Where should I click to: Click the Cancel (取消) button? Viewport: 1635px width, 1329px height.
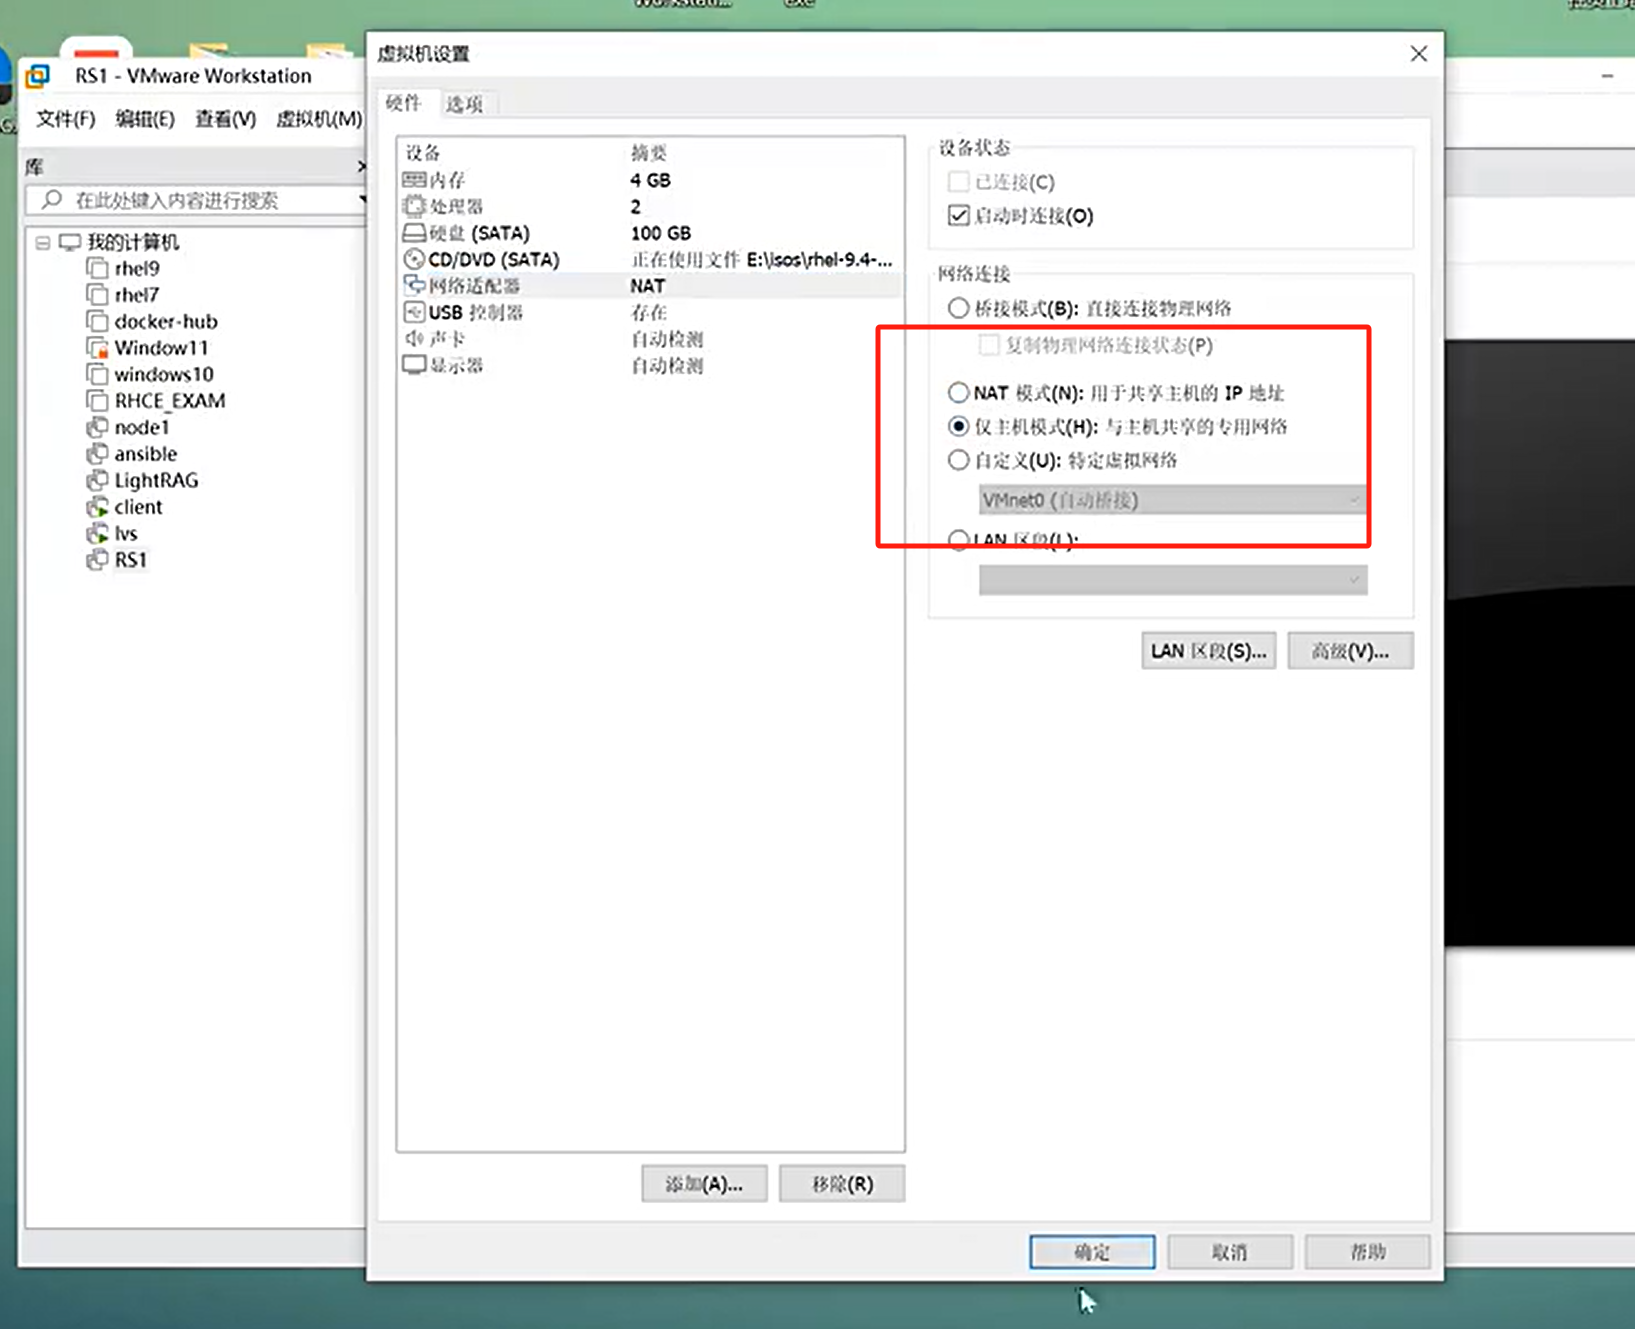tap(1229, 1252)
